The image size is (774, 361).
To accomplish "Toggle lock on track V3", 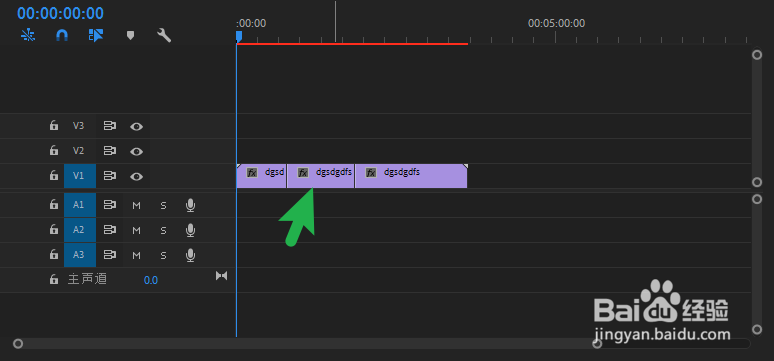I will pos(54,126).
